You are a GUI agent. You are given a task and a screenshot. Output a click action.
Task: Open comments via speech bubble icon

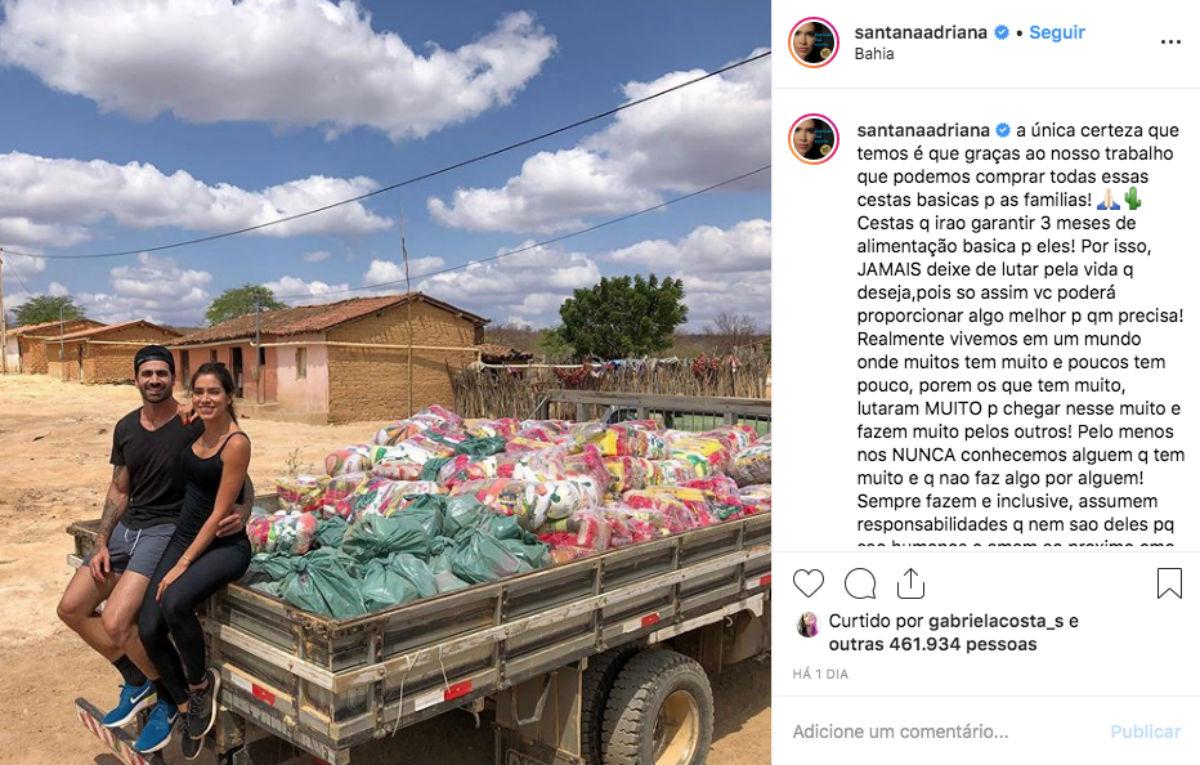[860, 583]
